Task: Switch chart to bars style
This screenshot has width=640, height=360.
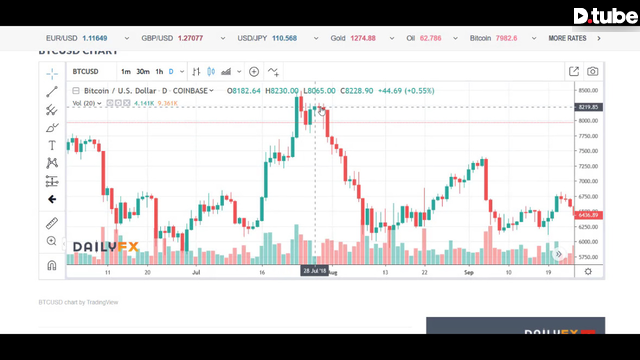Action: click(196, 72)
